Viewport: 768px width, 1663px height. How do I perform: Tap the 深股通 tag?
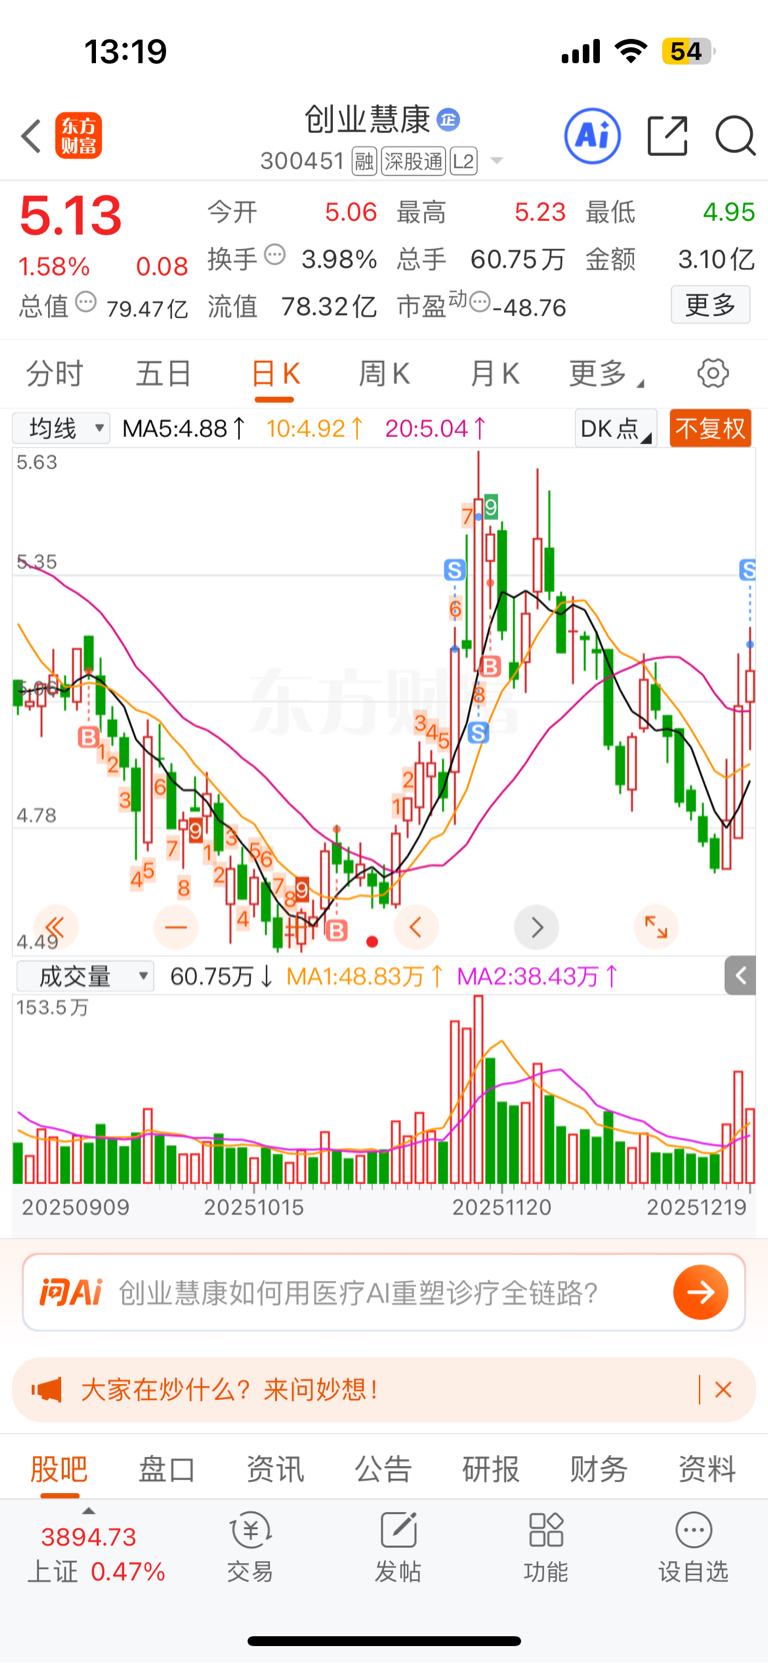pos(413,161)
